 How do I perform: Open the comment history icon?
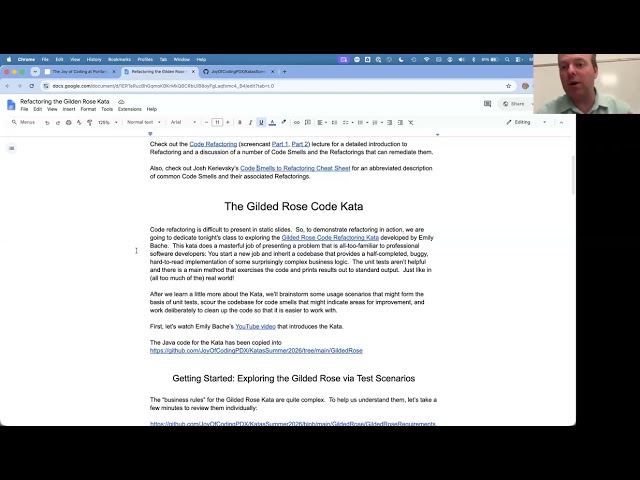tap(487, 104)
